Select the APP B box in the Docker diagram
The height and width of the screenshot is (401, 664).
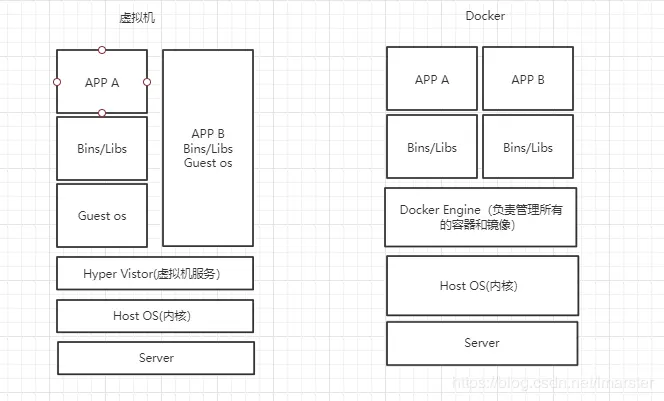[x=528, y=78]
